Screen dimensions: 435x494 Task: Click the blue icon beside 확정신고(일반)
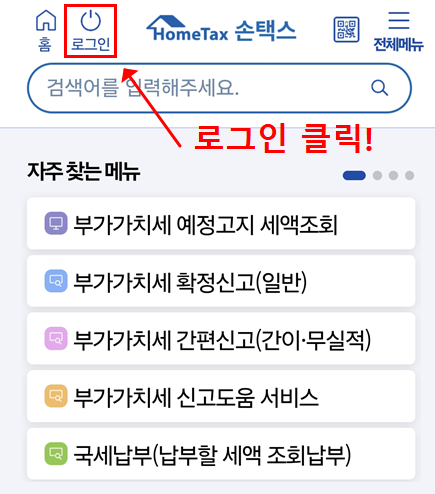(56, 281)
